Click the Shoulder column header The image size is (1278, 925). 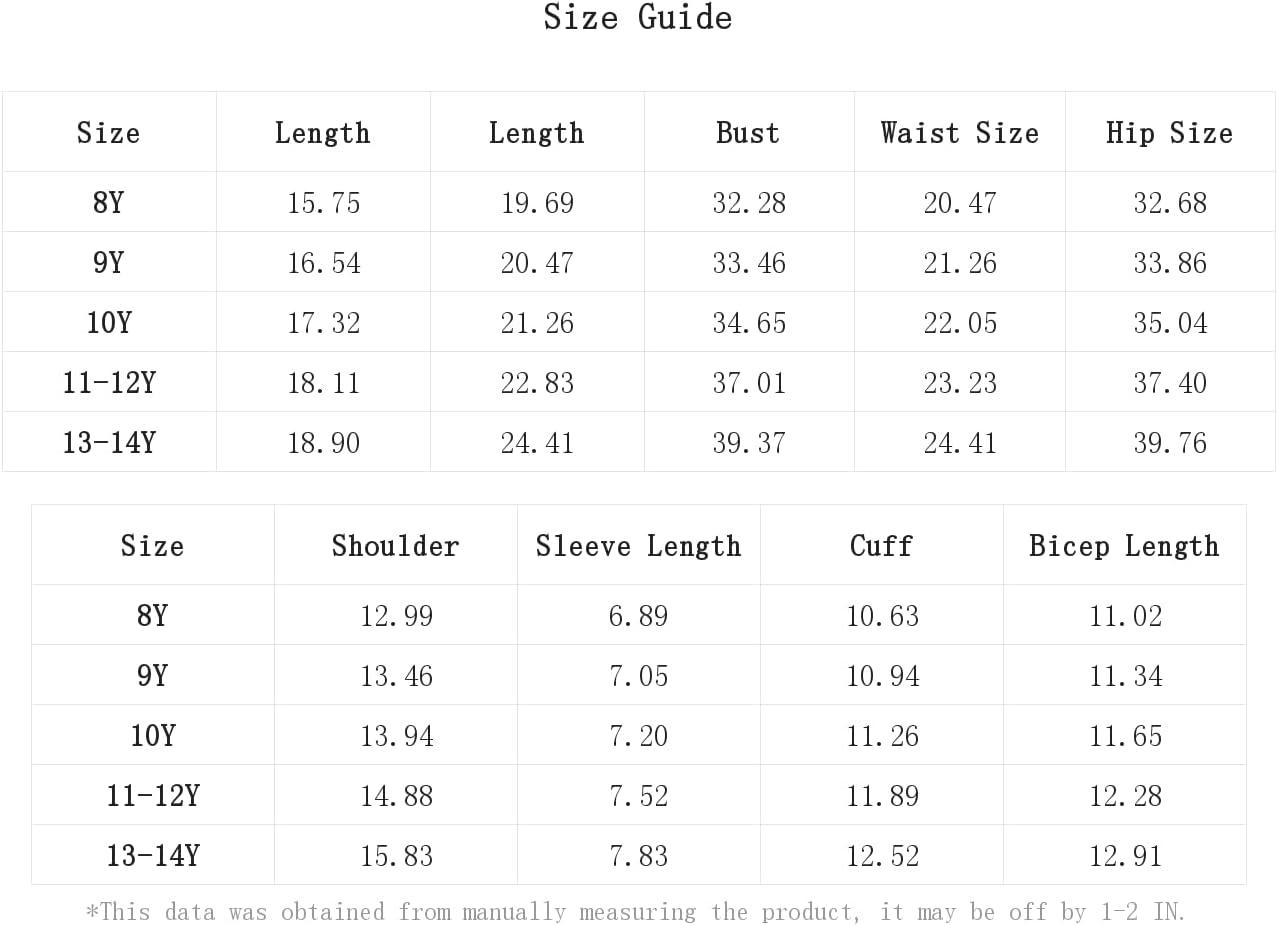coord(395,546)
